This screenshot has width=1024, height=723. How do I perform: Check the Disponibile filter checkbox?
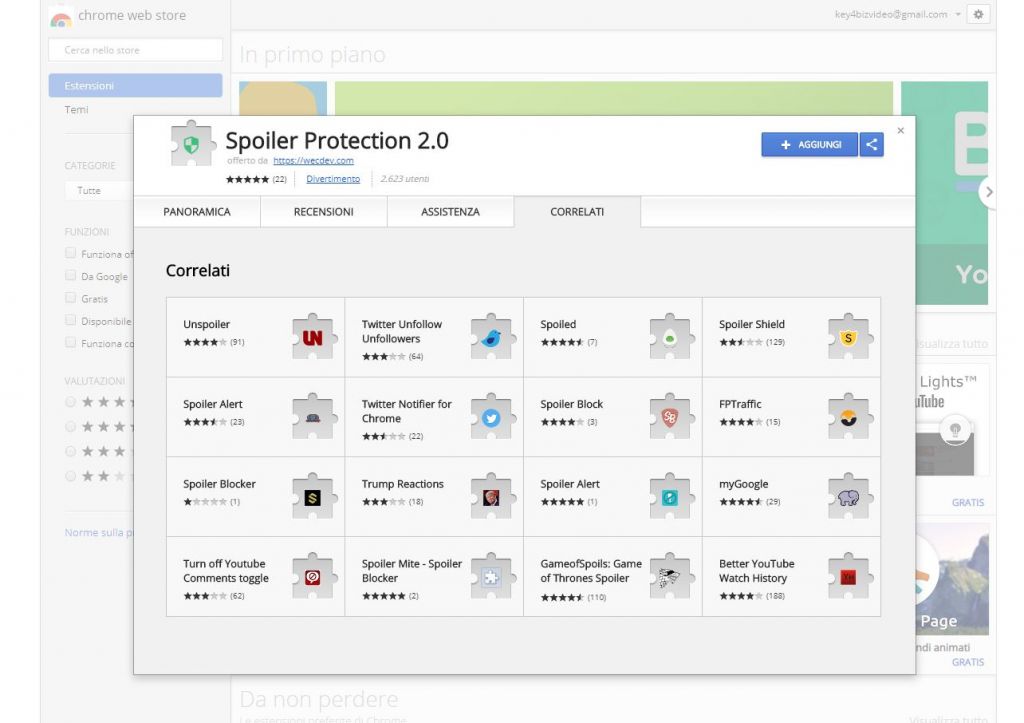tap(71, 320)
